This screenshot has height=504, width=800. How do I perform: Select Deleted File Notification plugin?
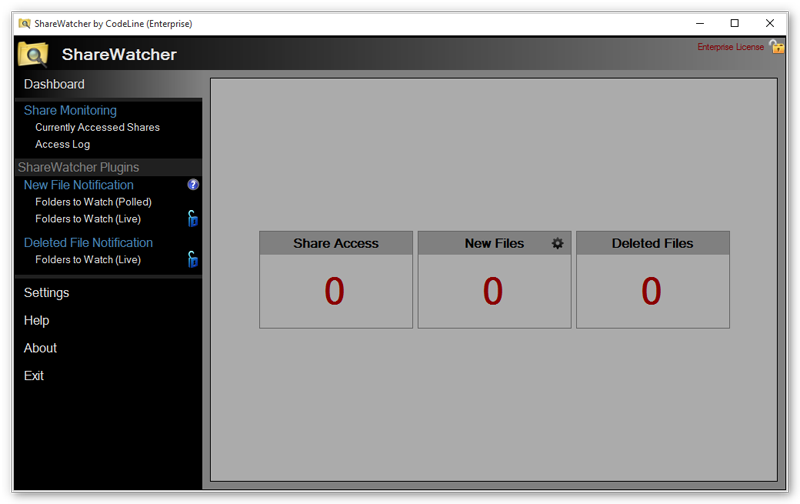[88, 243]
